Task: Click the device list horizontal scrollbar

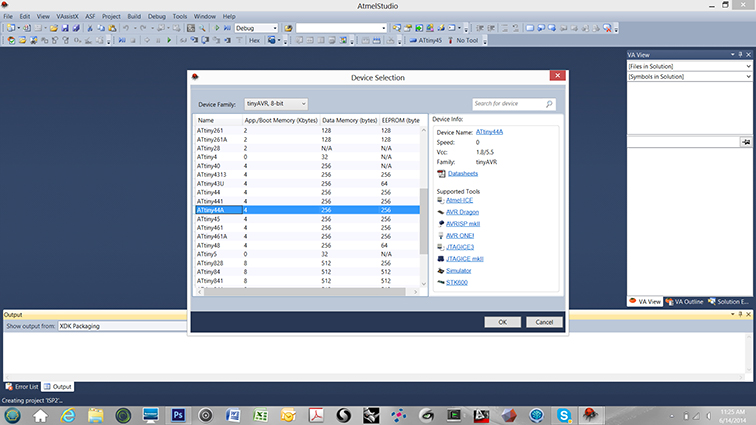Action: tap(304, 292)
